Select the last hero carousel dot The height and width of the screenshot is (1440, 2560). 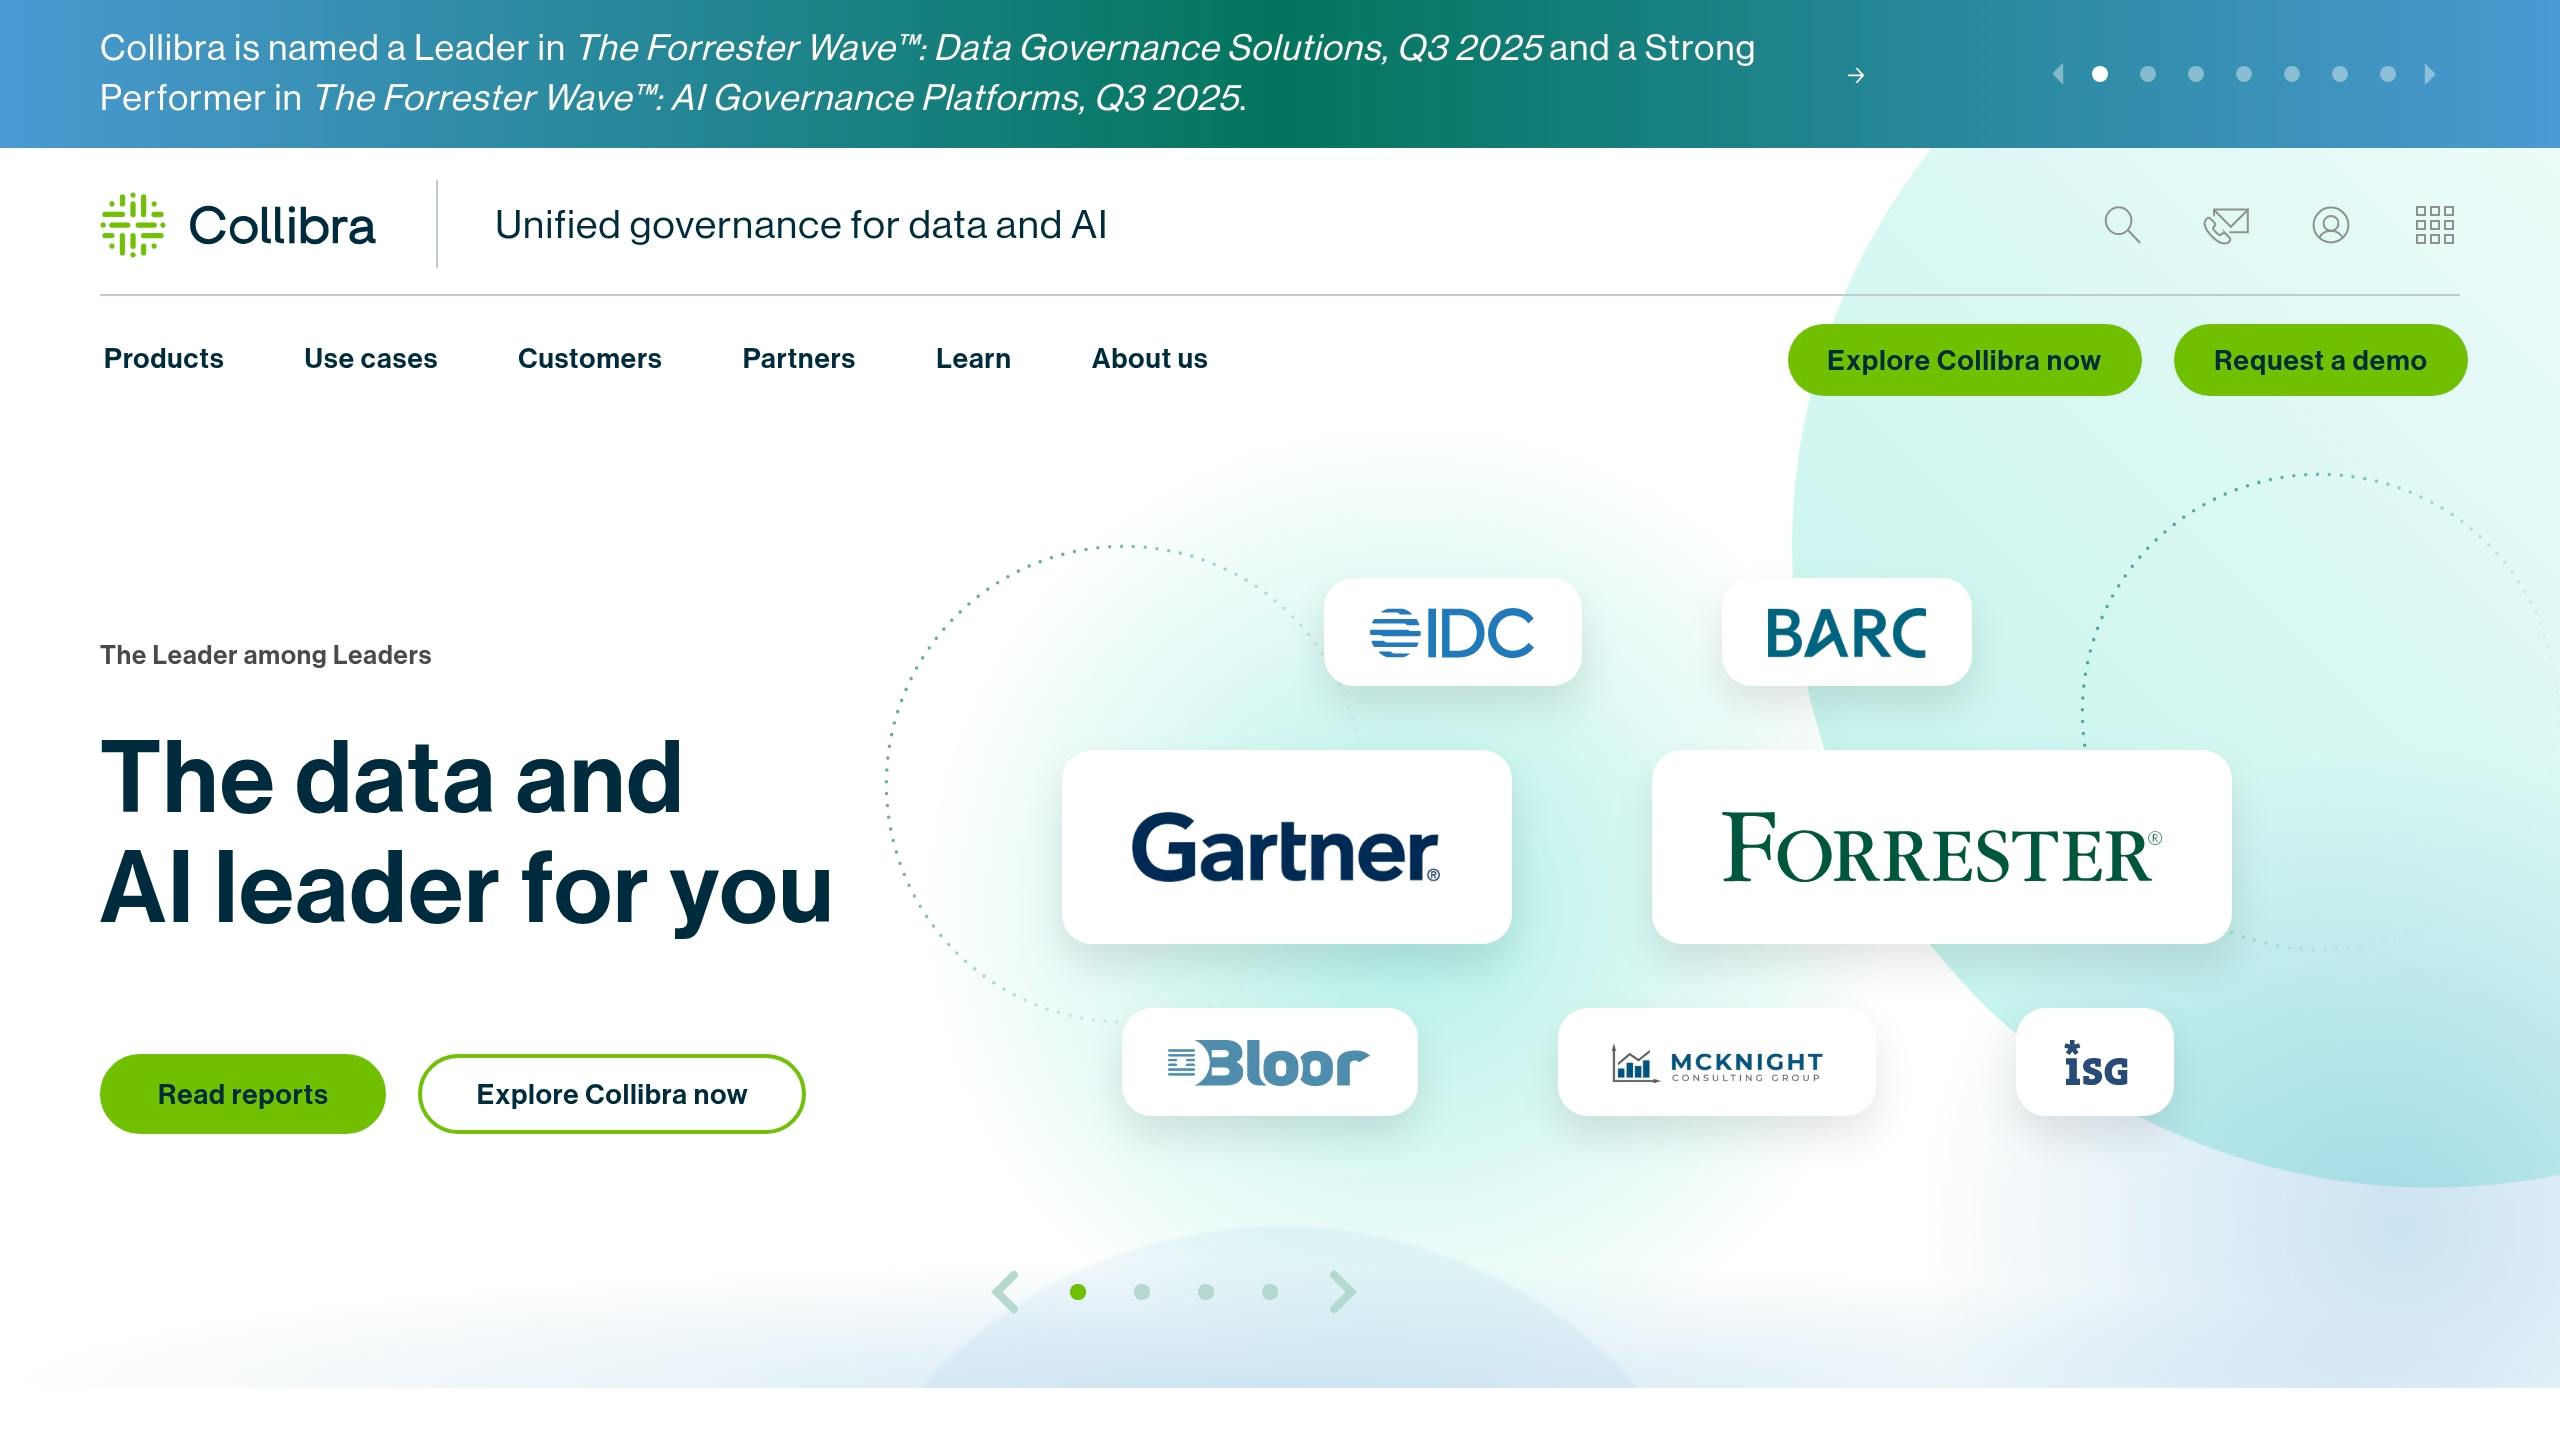click(x=1270, y=1292)
